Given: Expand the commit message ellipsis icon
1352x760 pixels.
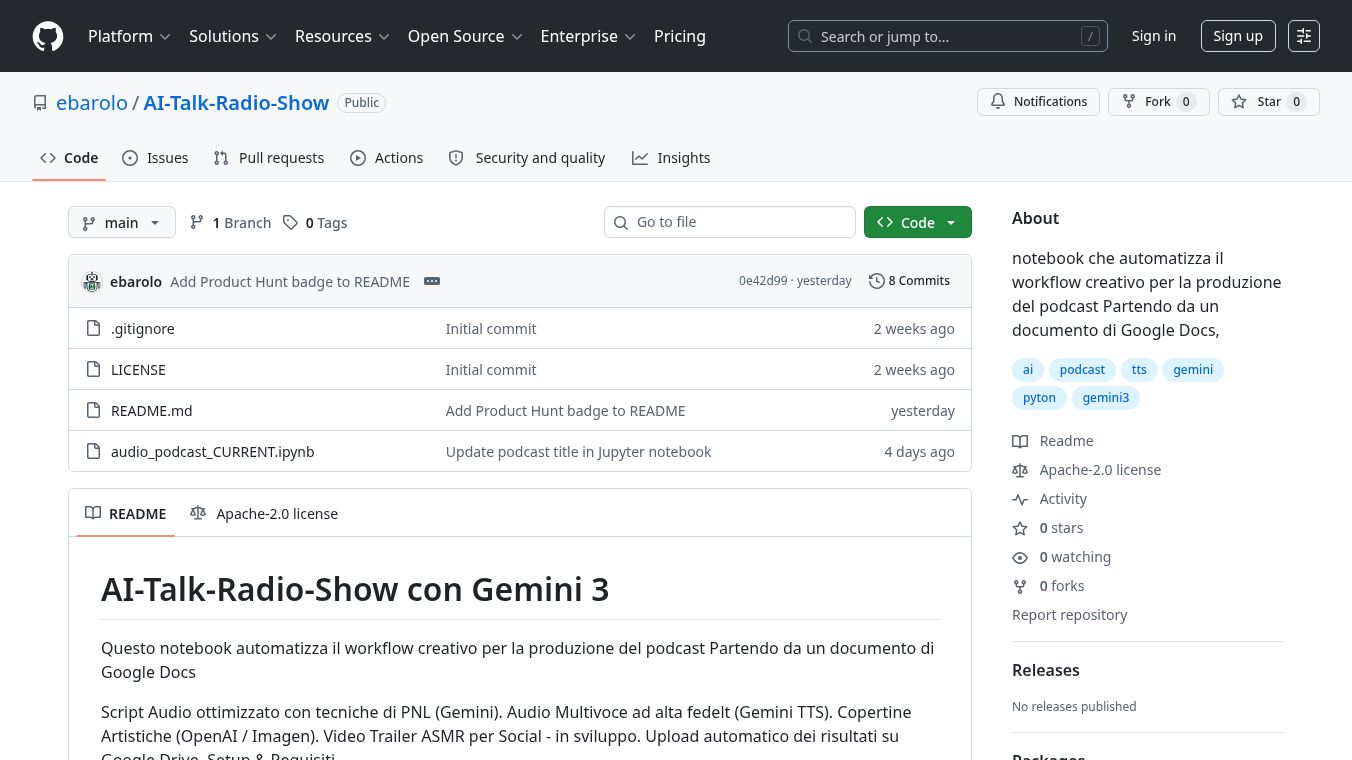Looking at the screenshot, I should [x=432, y=281].
